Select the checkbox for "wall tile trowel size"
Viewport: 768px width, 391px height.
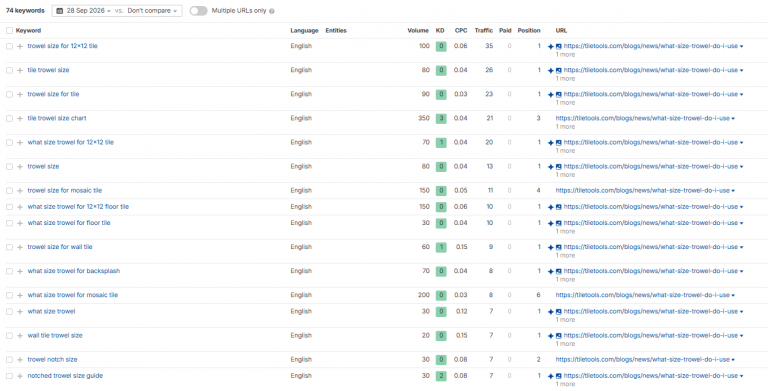pos(9,336)
